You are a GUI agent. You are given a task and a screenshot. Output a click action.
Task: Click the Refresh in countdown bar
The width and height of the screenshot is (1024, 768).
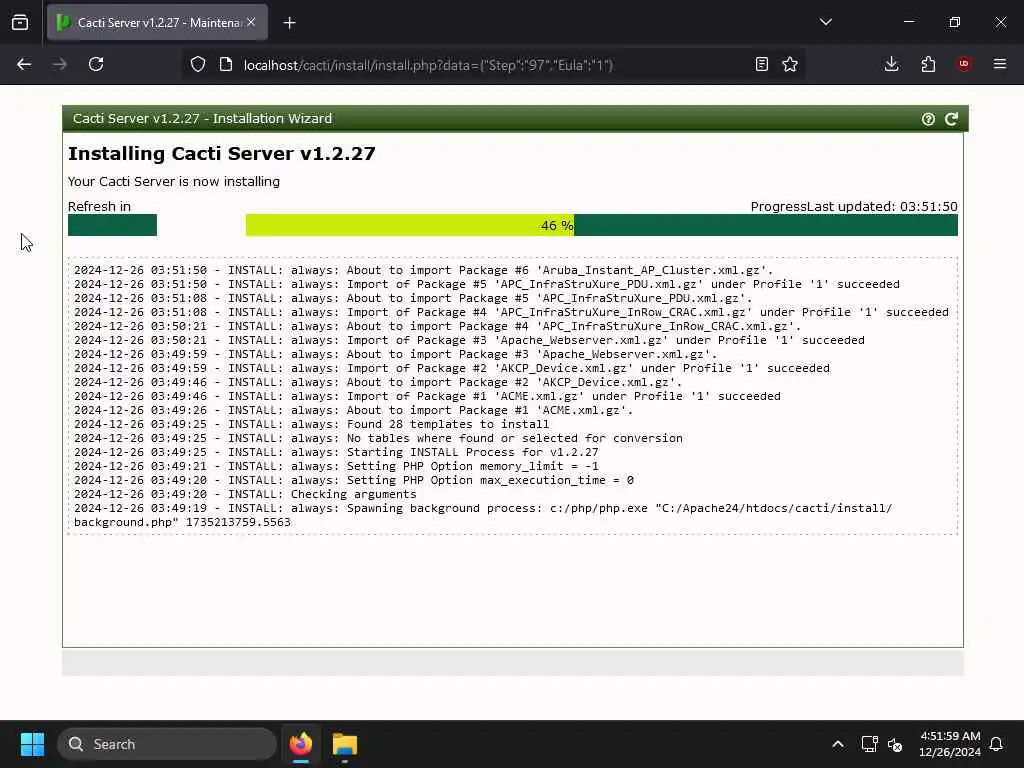point(112,225)
